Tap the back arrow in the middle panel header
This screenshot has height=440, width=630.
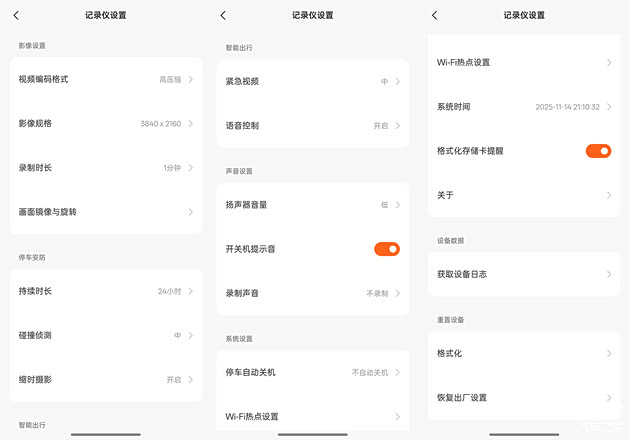(223, 15)
